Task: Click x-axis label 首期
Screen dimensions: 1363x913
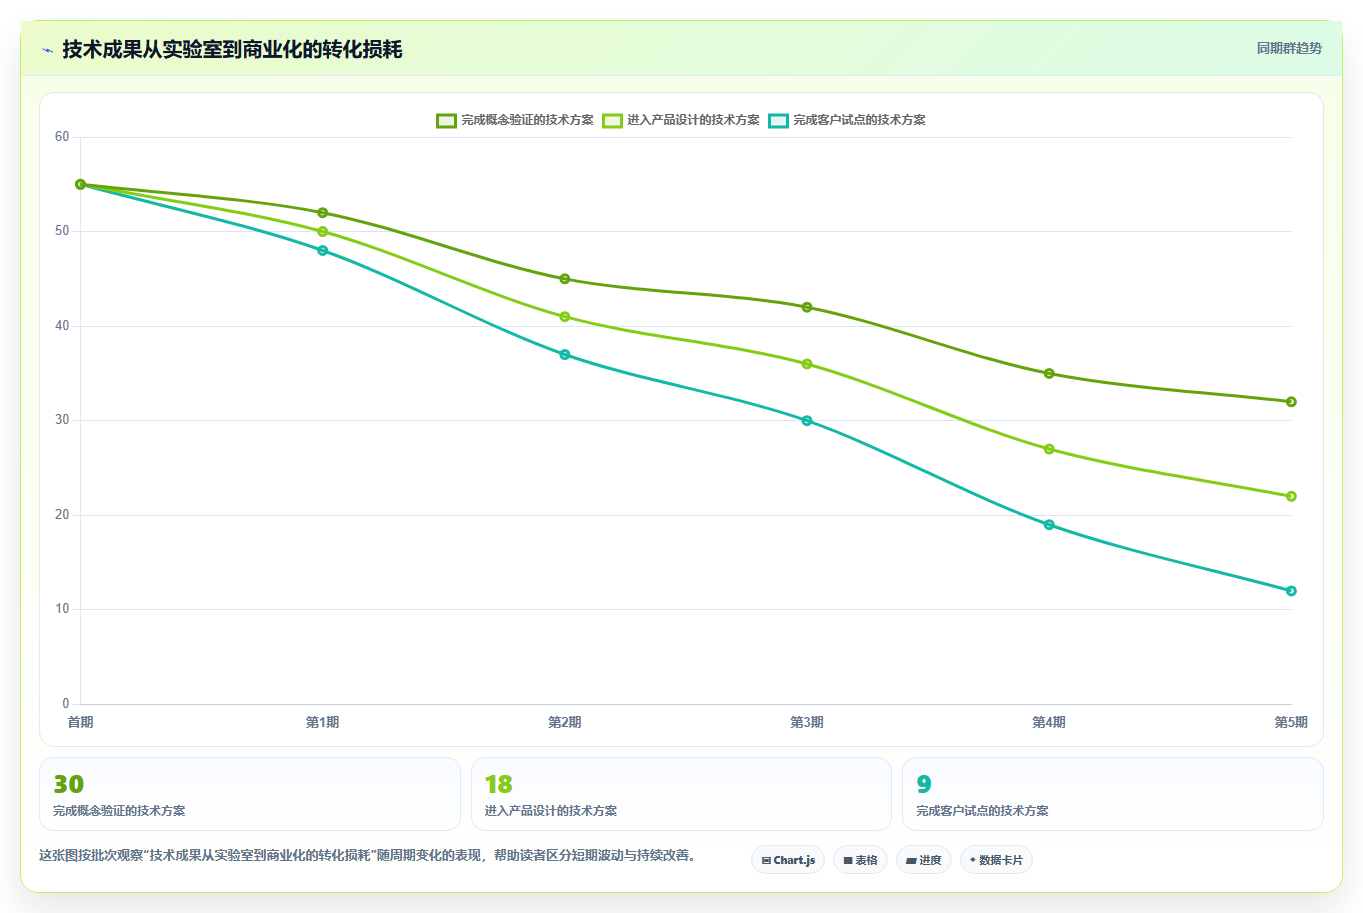Action: 80,722
